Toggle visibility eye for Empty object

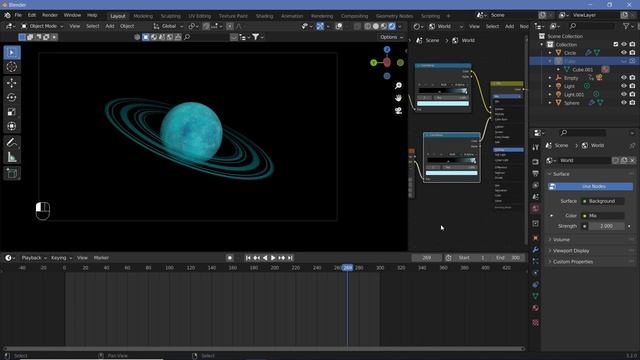pyautogui.click(x=624, y=78)
